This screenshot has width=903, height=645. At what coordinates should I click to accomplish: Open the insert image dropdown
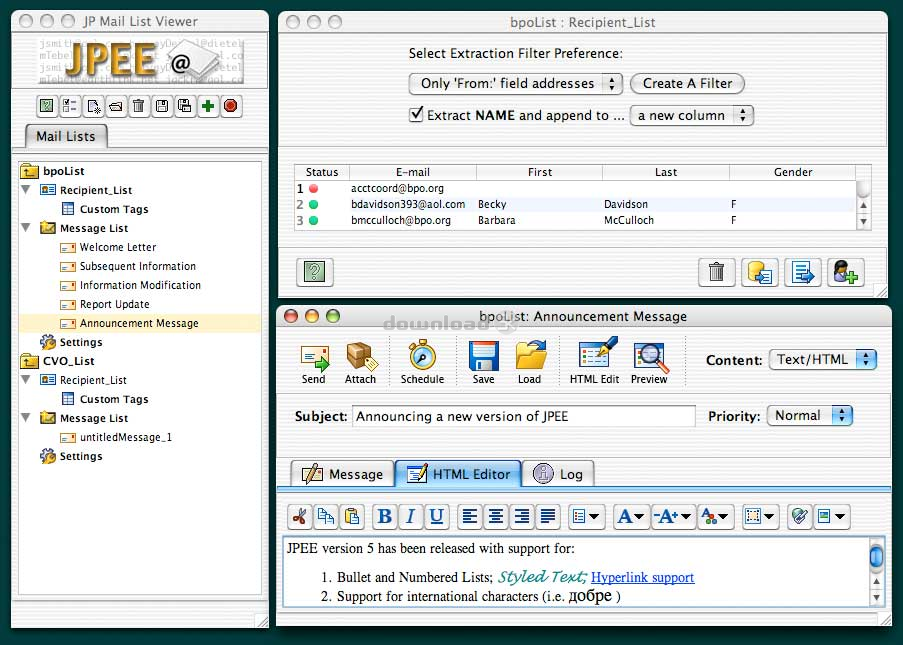tap(832, 517)
